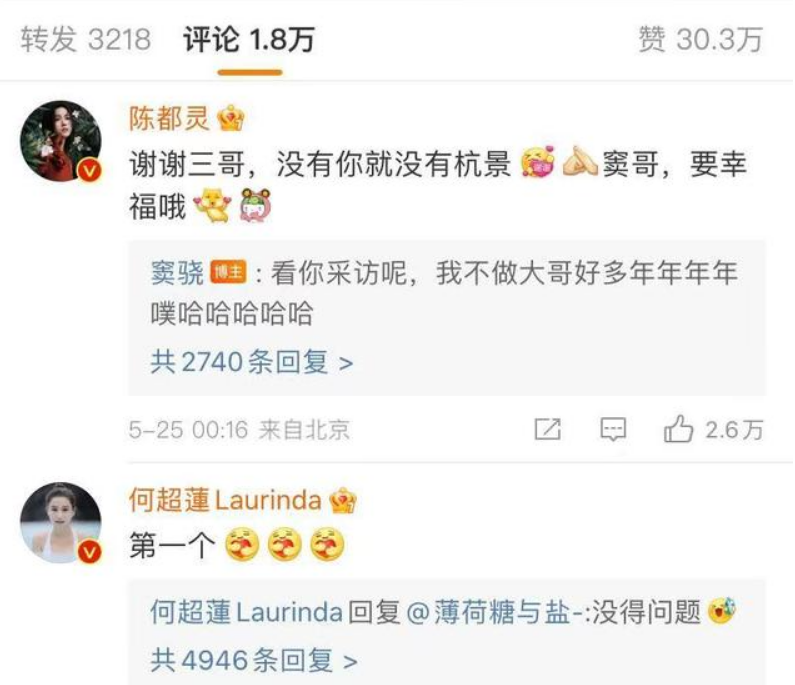
Task: Select the 评论 1.8万 tab
Action: coord(249,39)
